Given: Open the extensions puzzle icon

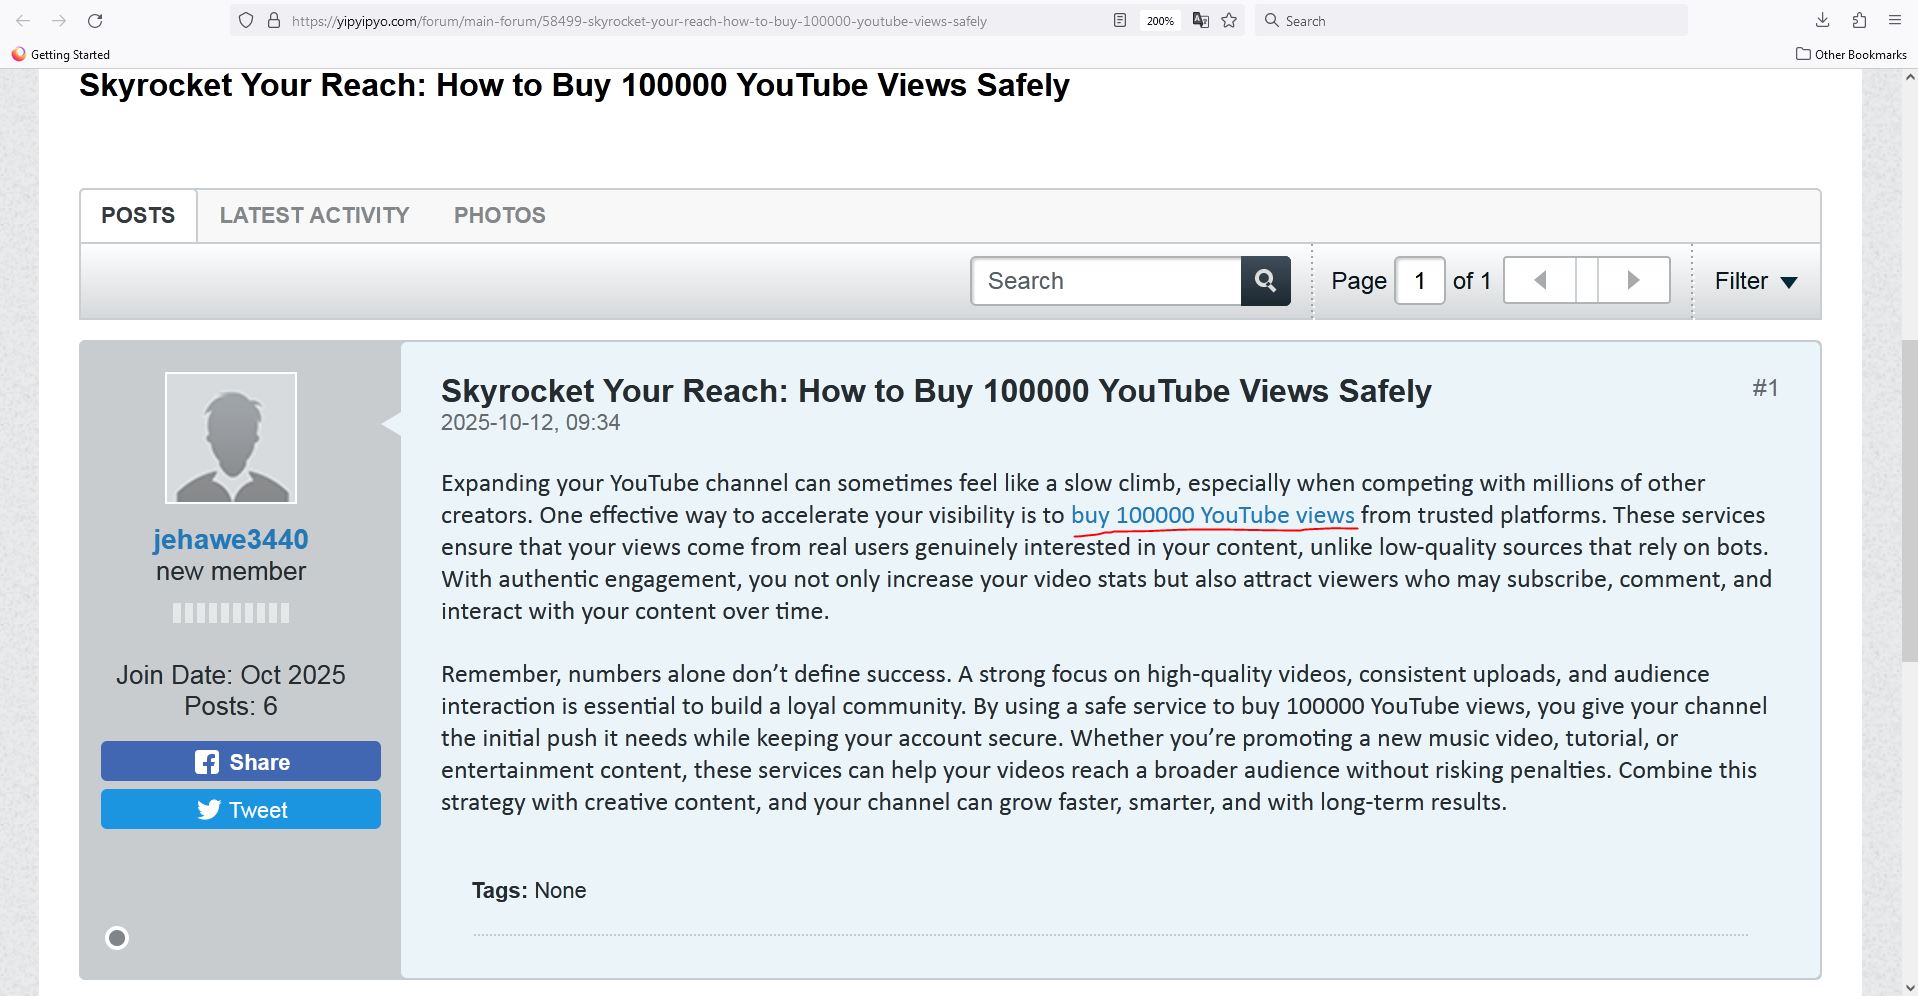Looking at the screenshot, I should [1859, 21].
